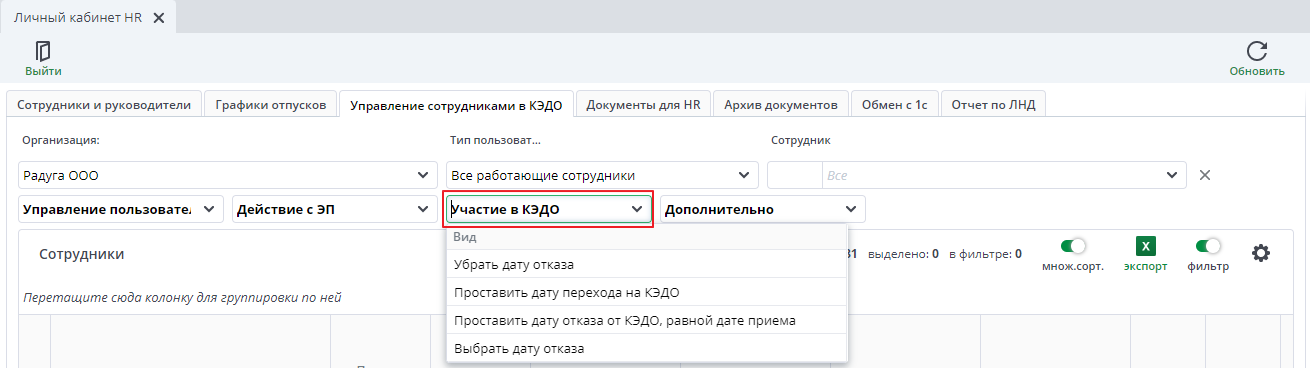Close the Личный кабинет HR tab
Image resolution: width=1310 pixels, height=368 pixels.
tap(159, 18)
